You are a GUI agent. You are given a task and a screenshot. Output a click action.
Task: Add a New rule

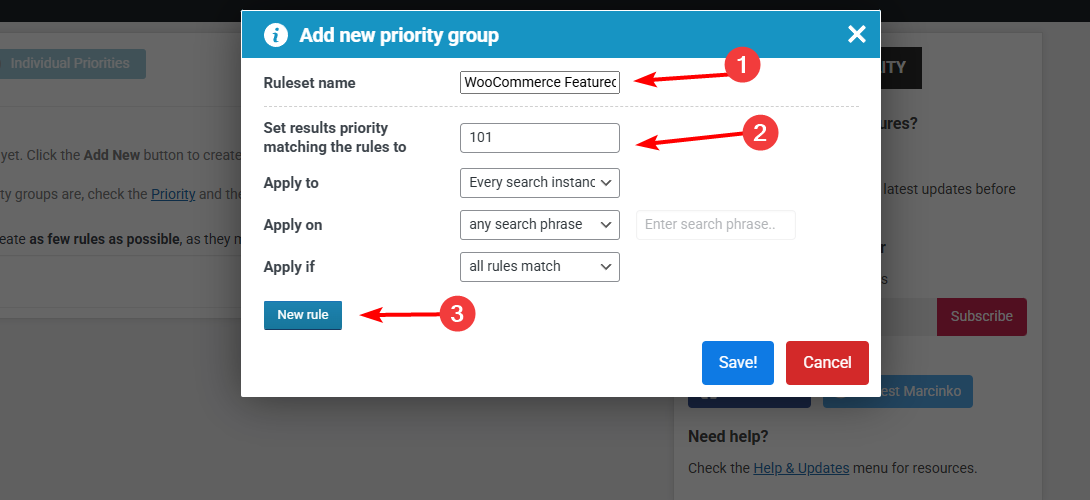[303, 315]
